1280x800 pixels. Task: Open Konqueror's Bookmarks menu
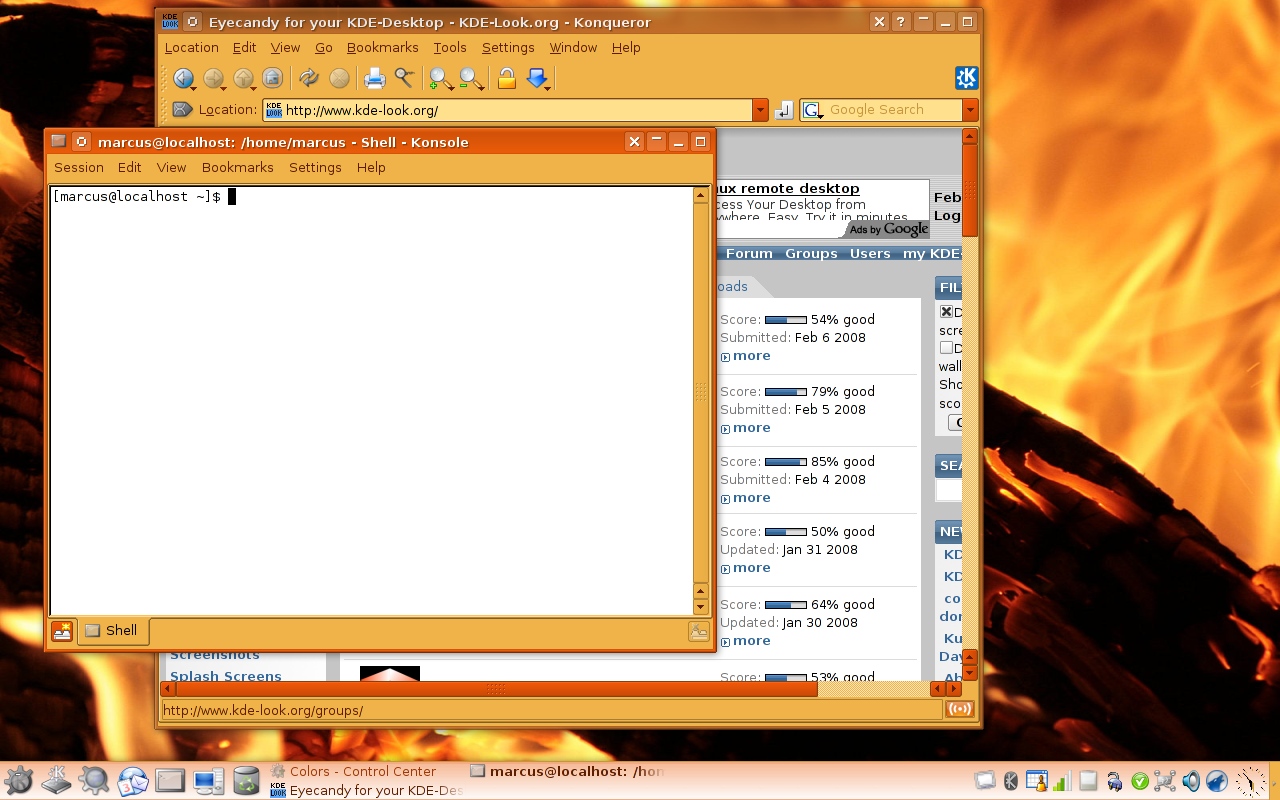click(x=383, y=47)
